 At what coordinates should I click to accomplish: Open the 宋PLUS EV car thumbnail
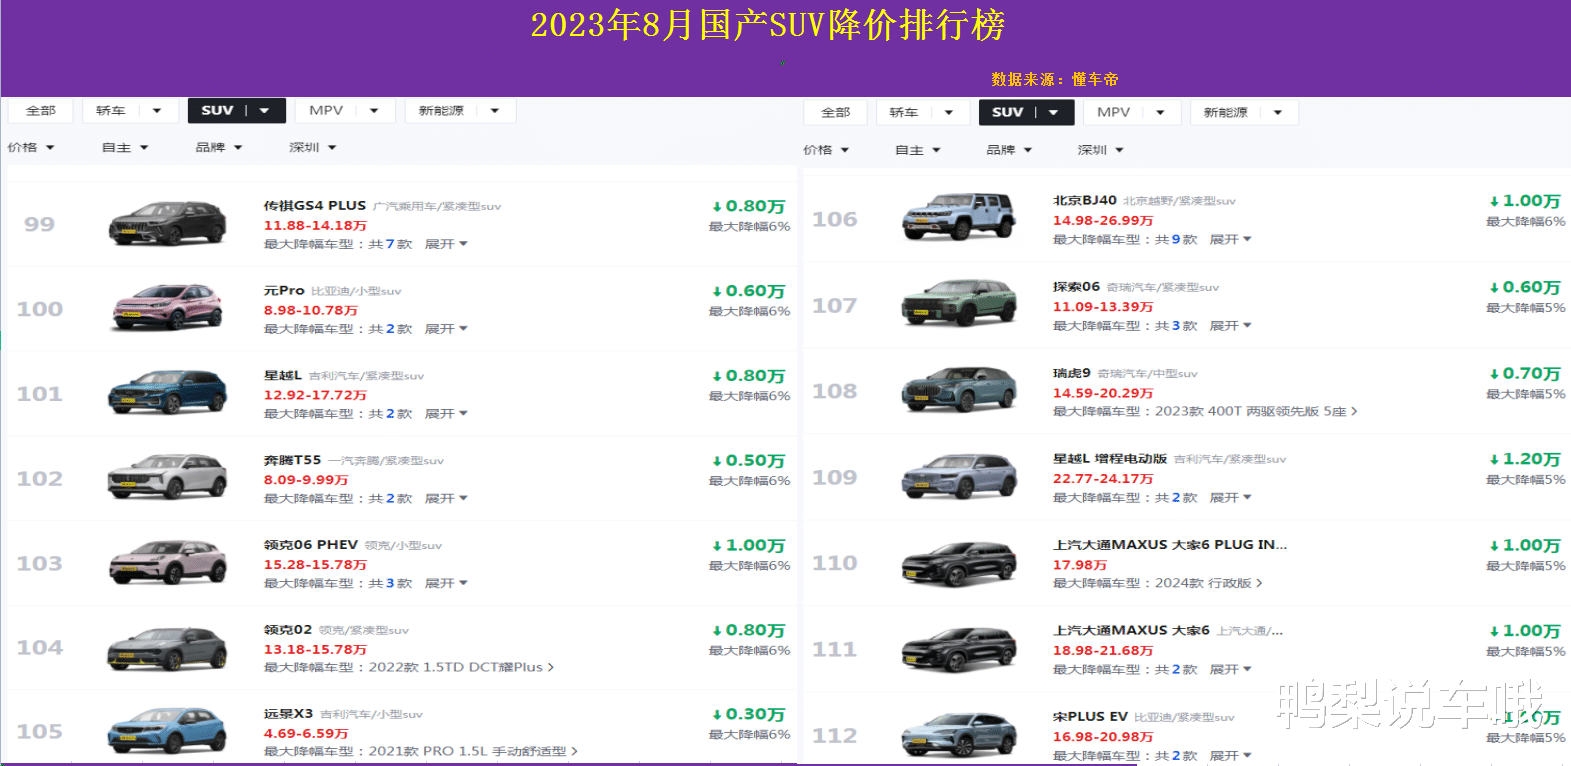(x=960, y=735)
